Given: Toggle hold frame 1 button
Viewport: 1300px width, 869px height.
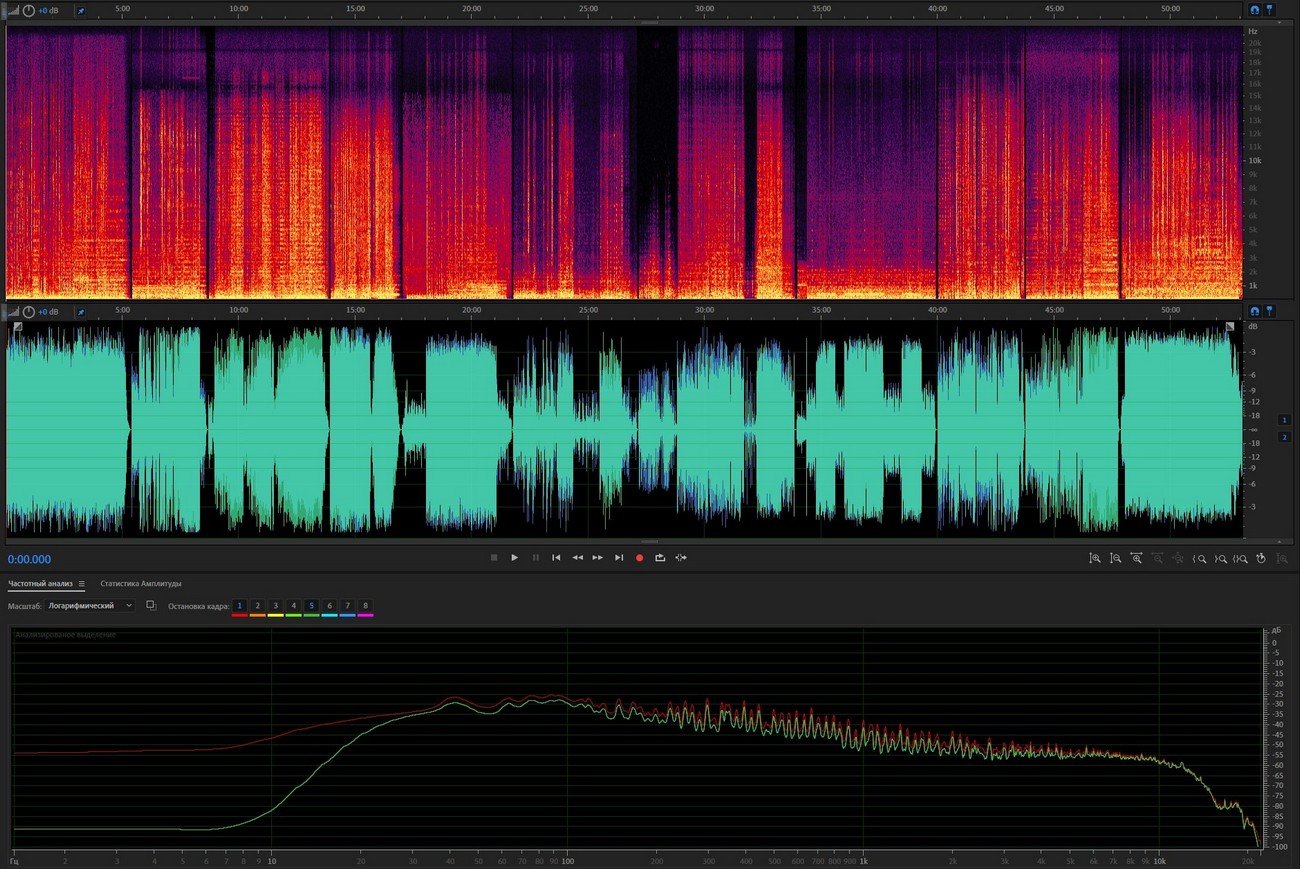Looking at the screenshot, I should [239, 606].
